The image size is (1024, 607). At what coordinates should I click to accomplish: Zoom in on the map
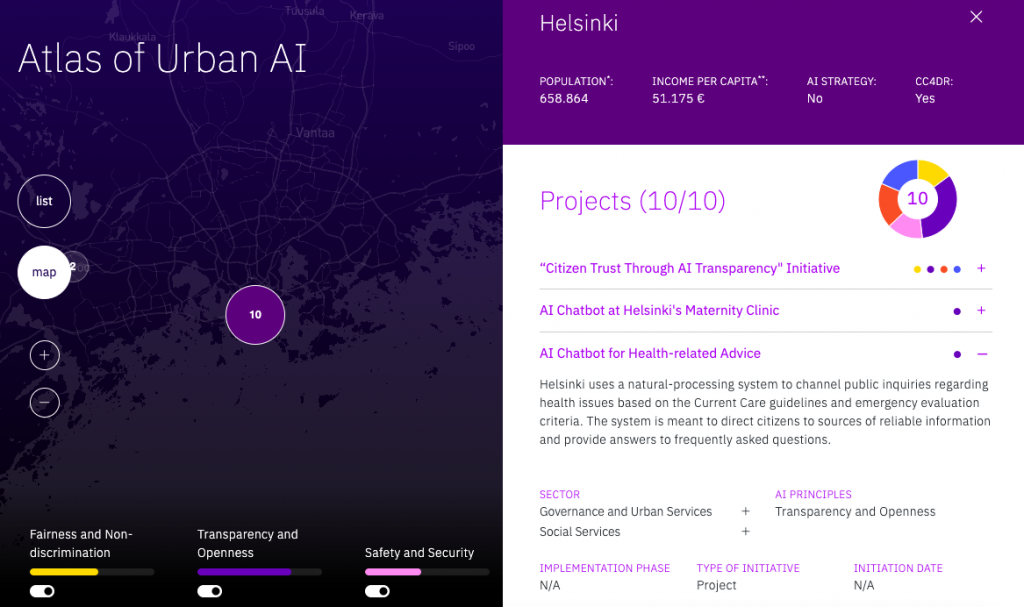44,355
